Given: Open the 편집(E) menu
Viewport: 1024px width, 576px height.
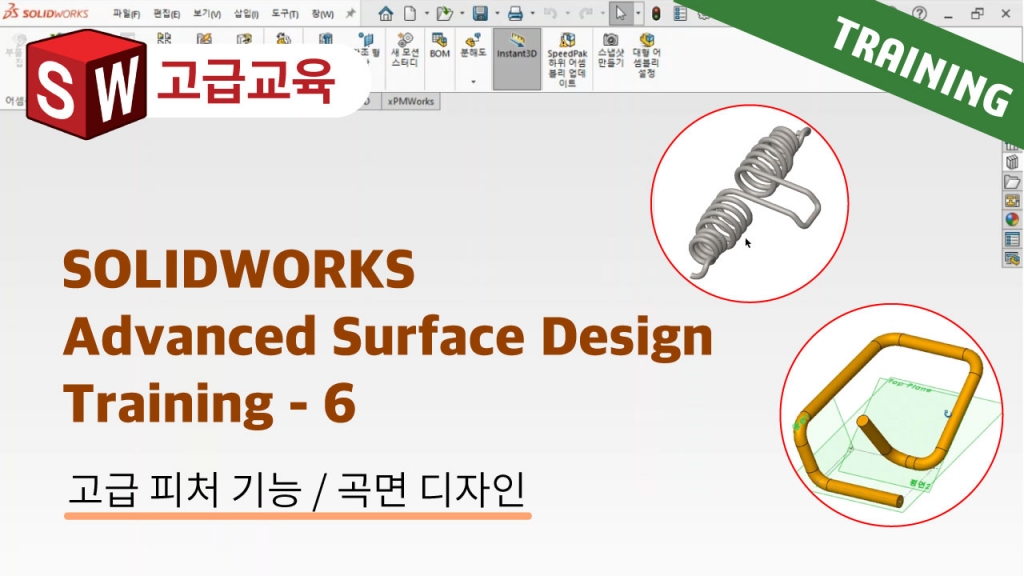Looking at the screenshot, I should pos(167,14).
